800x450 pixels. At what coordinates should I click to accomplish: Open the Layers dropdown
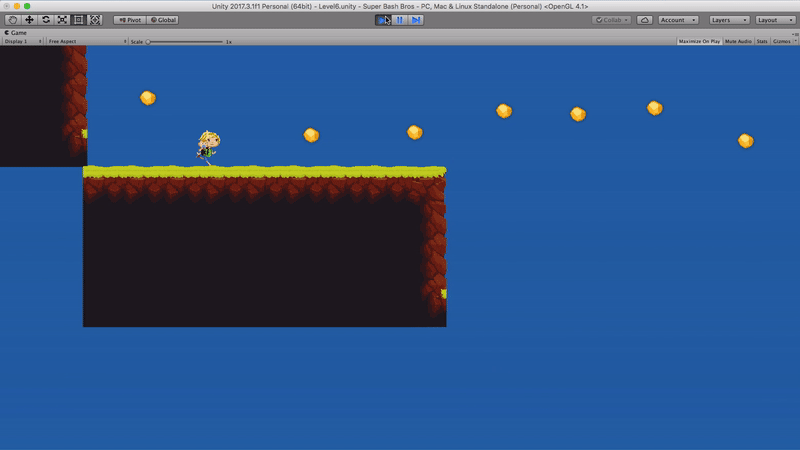coord(727,20)
